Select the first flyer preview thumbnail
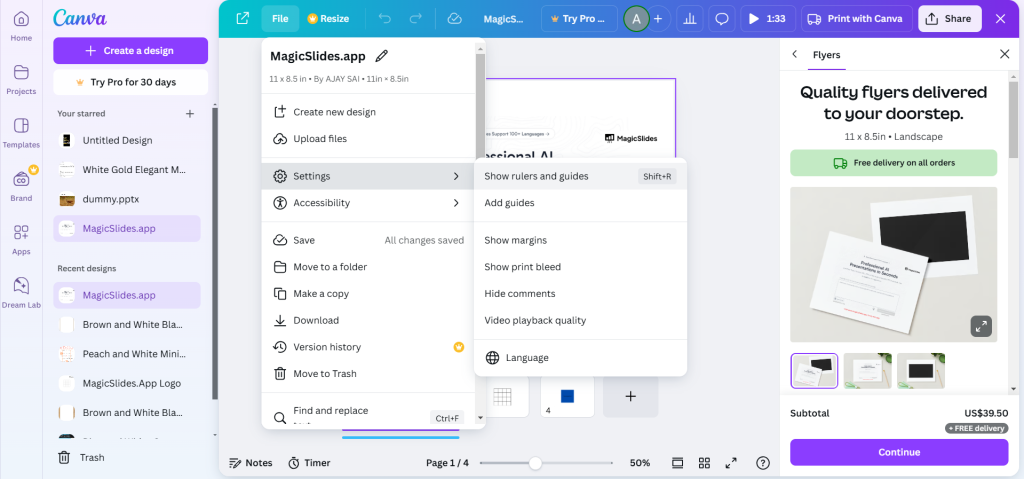 coord(814,371)
